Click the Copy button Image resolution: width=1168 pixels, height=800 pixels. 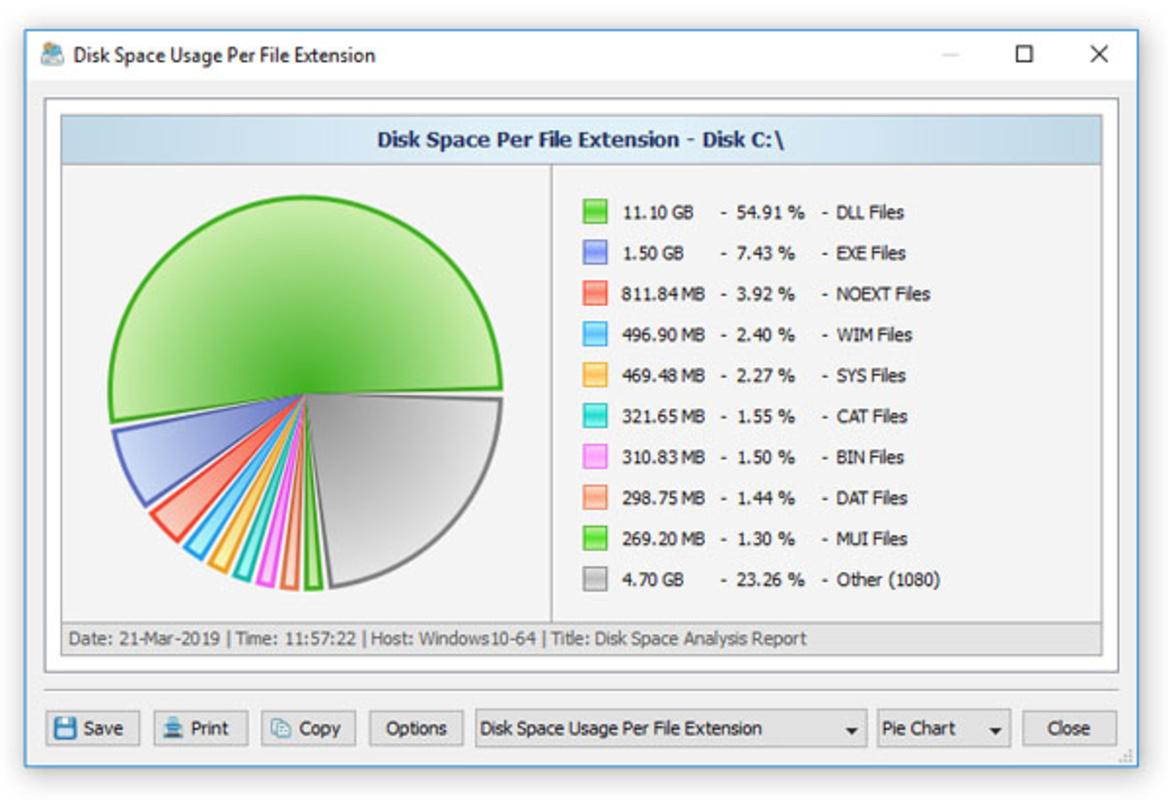click(x=308, y=728)
